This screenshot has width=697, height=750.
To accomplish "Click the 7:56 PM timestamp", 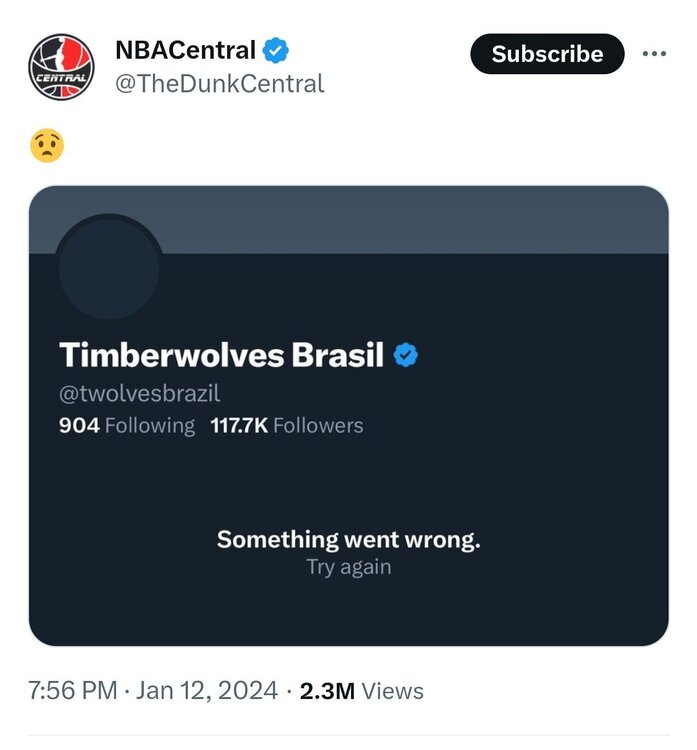I will pyautogui.click(x=72, y=691).
